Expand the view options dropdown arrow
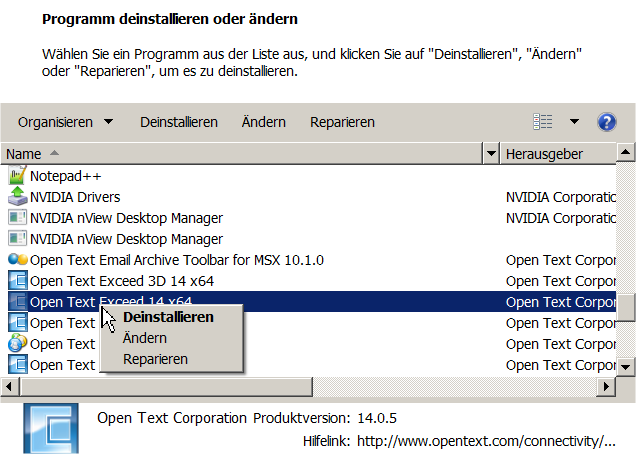Viewport: 636px width, 454px height. pyautogui.click(x=574, y=122)
